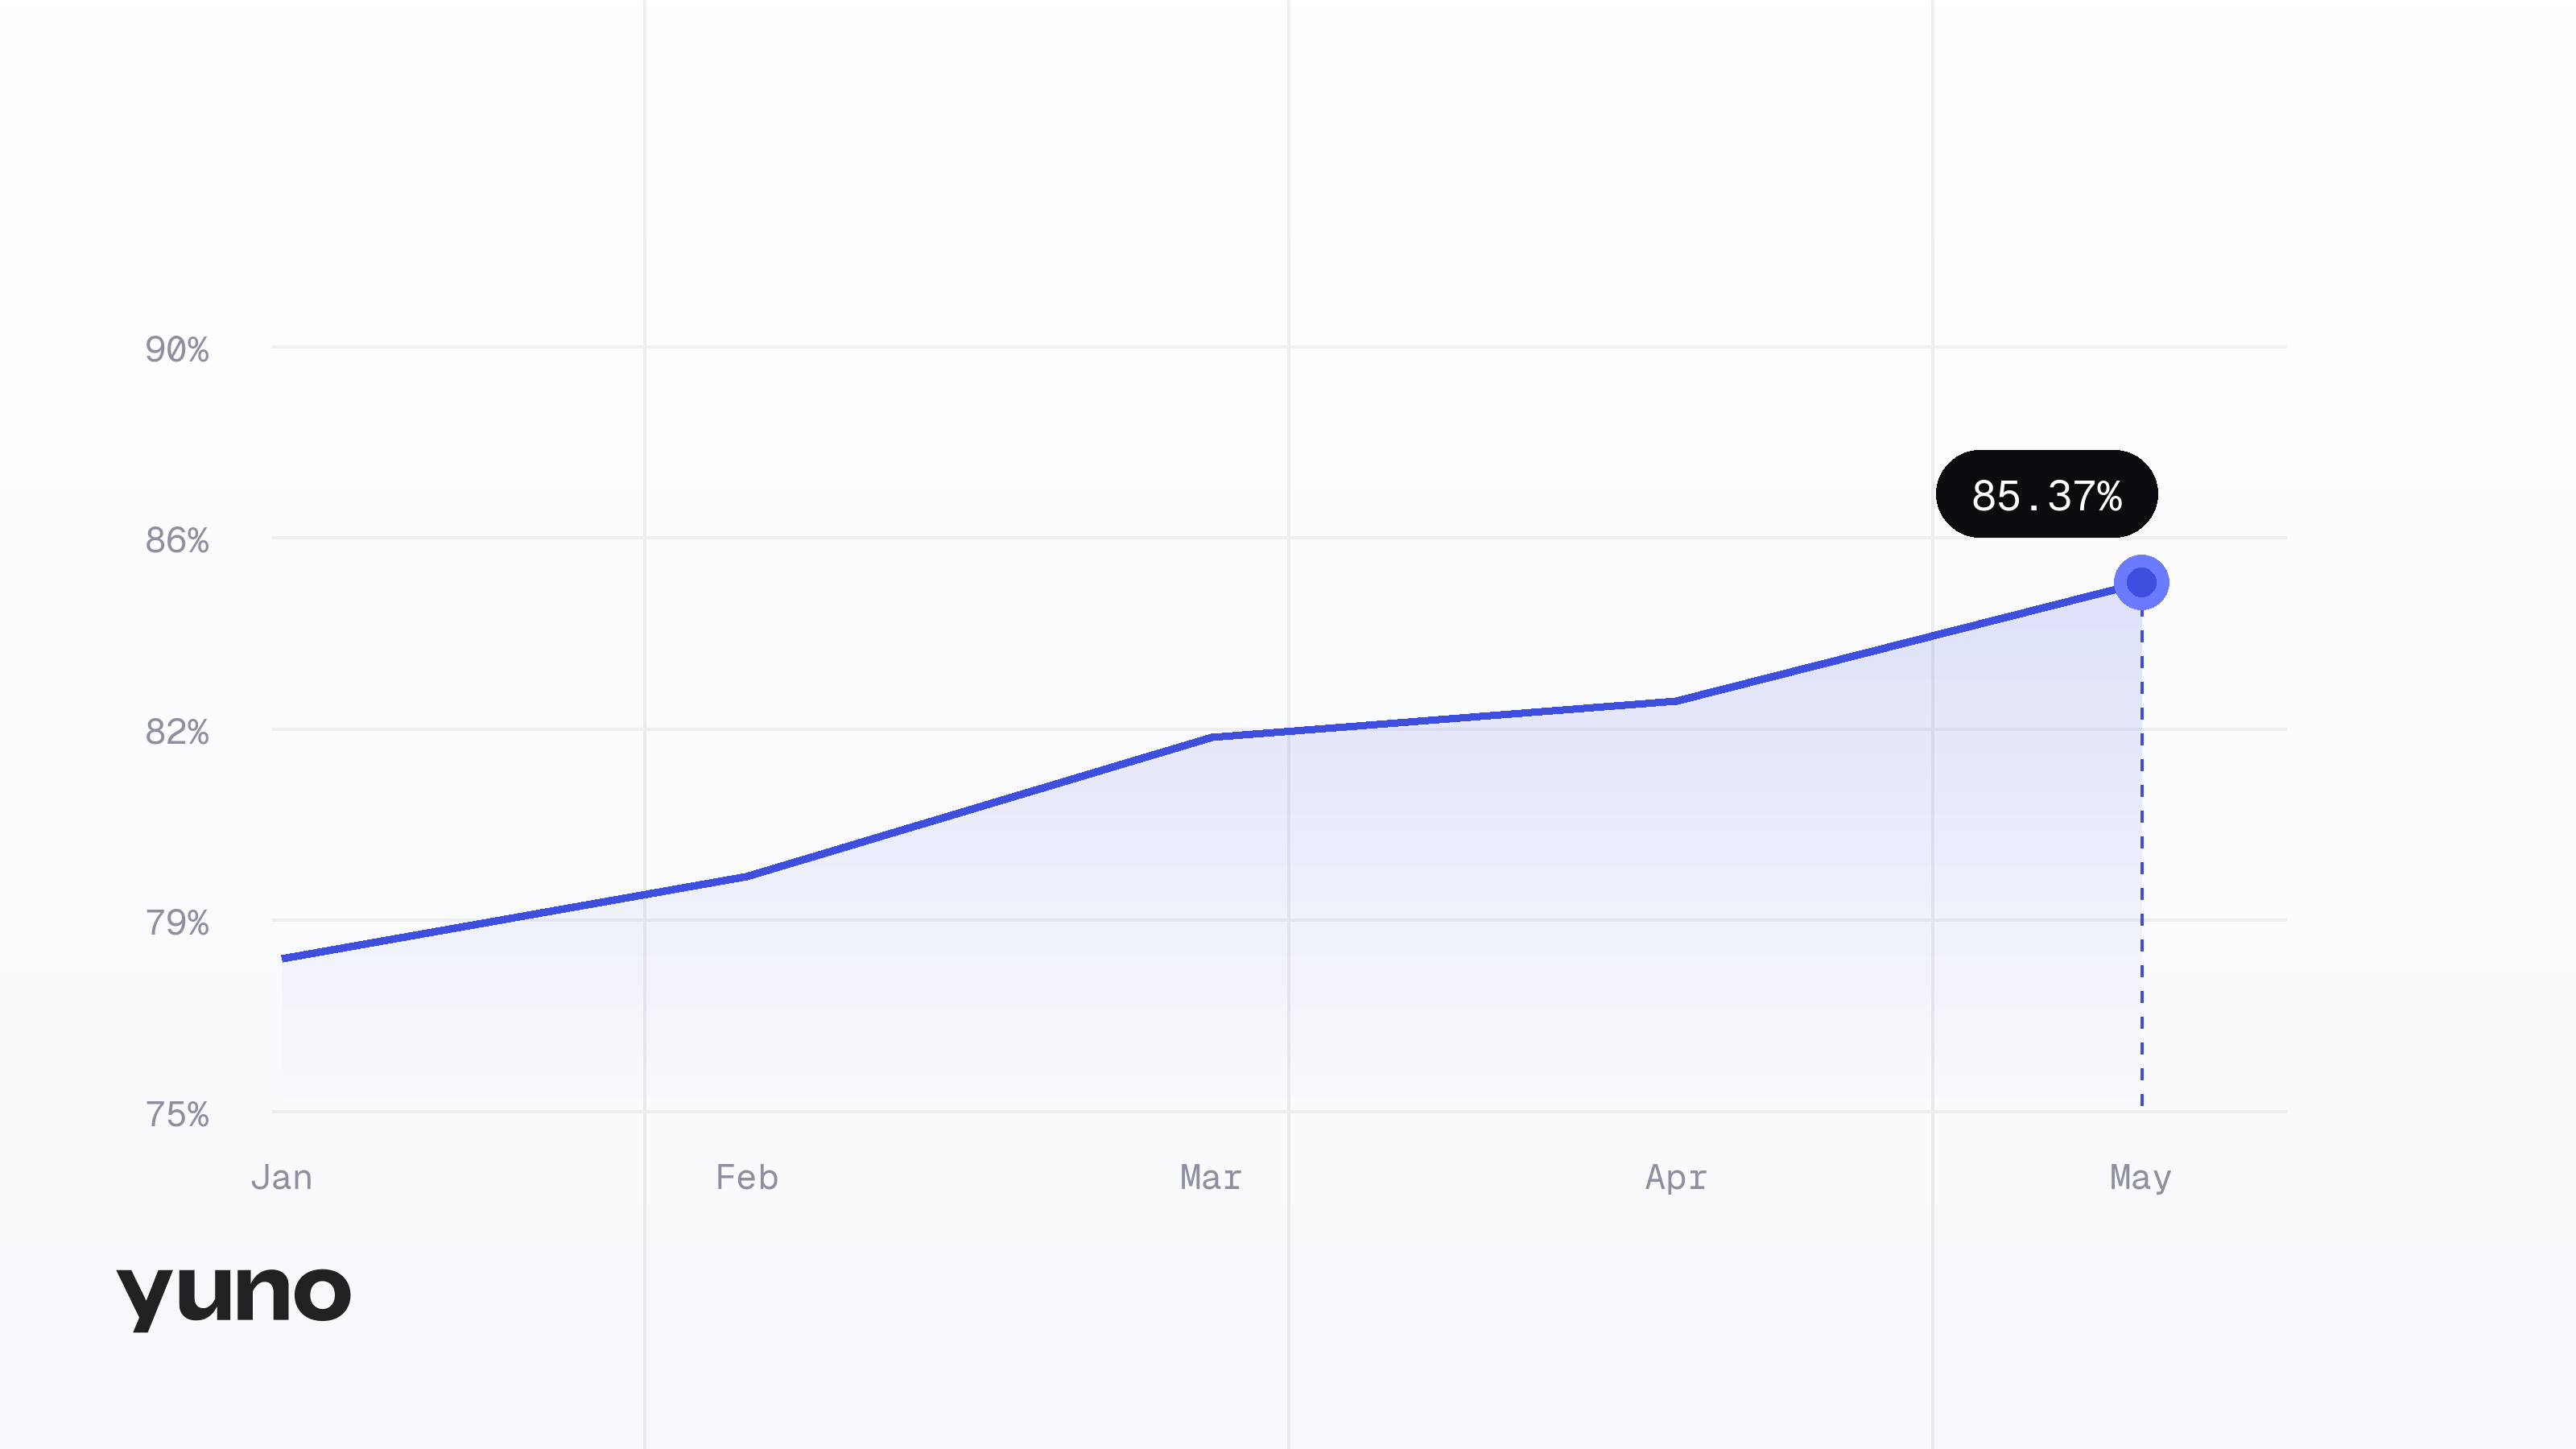Screen dimensions: 2576x1449
Task: Click the 82% y-axis label
Action: [x=177, y=732]
